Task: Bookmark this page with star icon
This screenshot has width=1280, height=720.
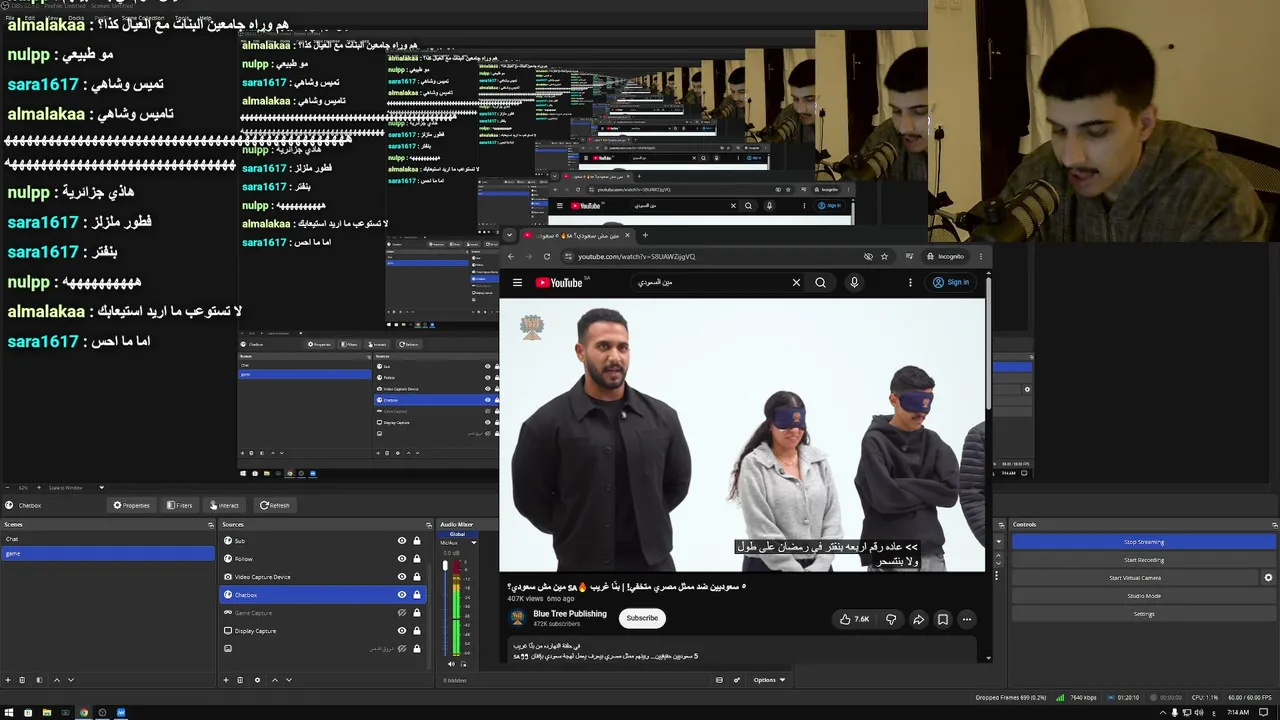Action: 884,256
